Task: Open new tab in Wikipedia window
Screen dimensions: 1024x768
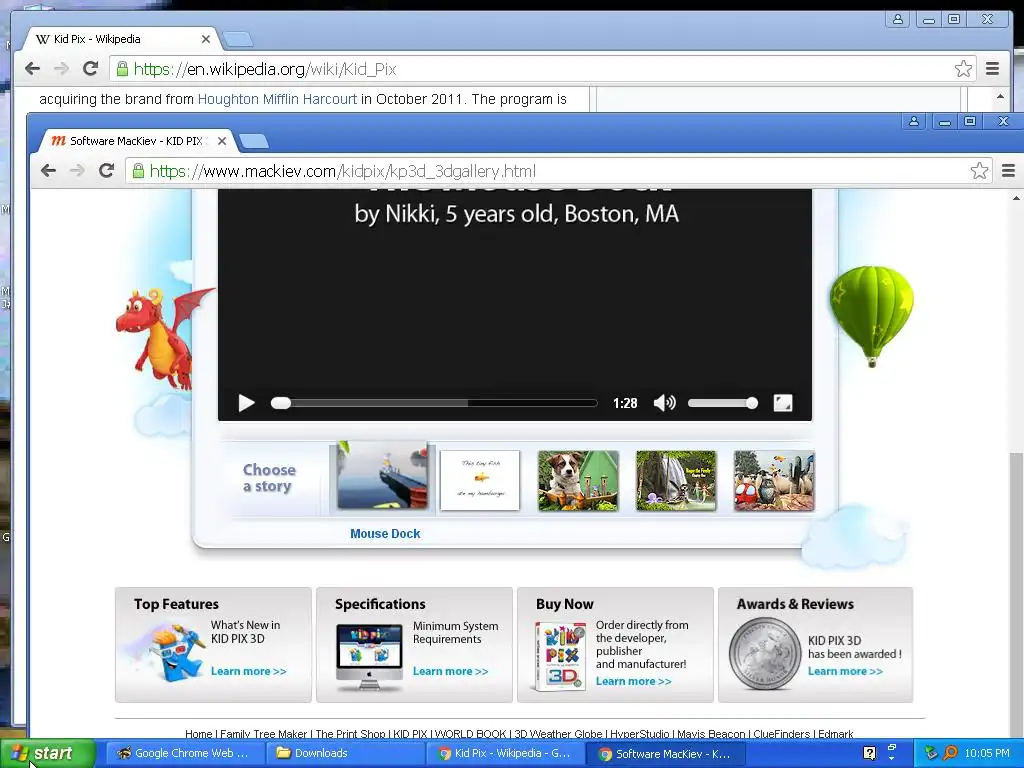Action: point(238,39)
